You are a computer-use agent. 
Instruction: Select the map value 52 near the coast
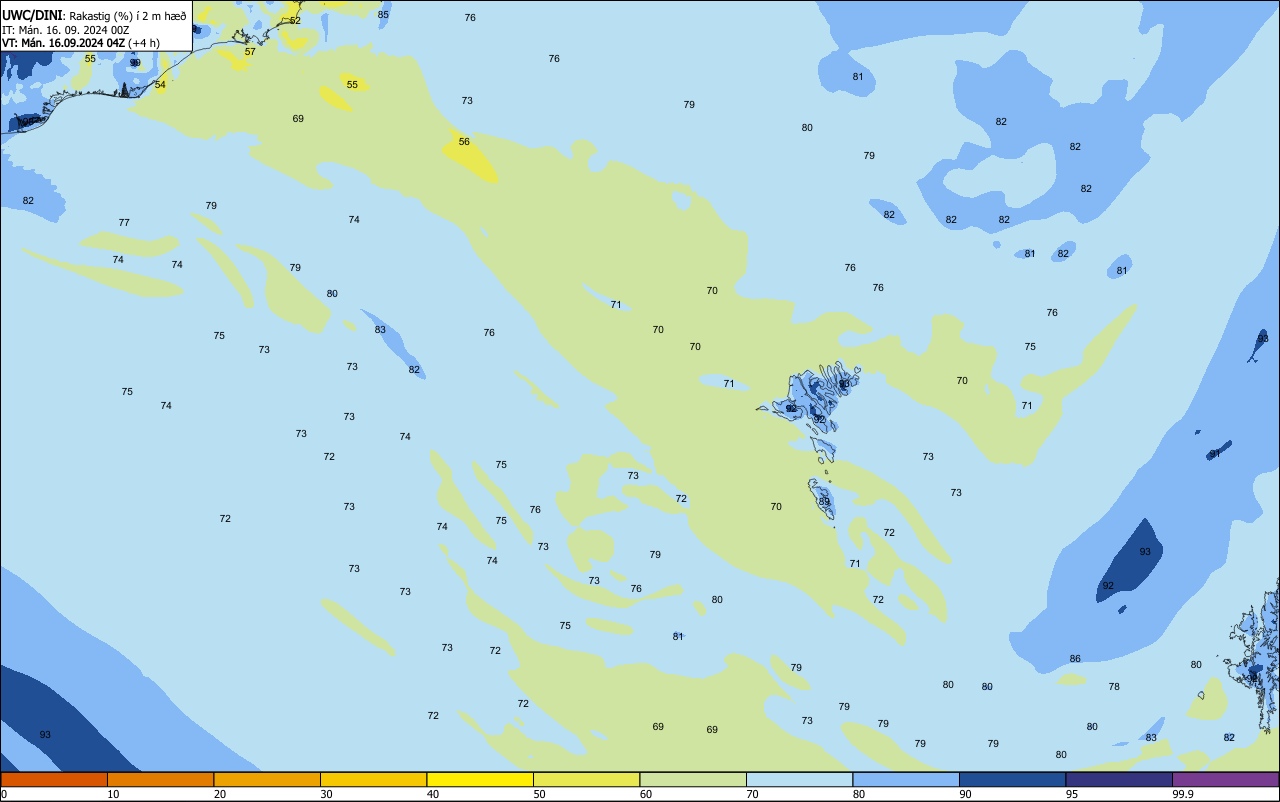[x=295, y=21]
